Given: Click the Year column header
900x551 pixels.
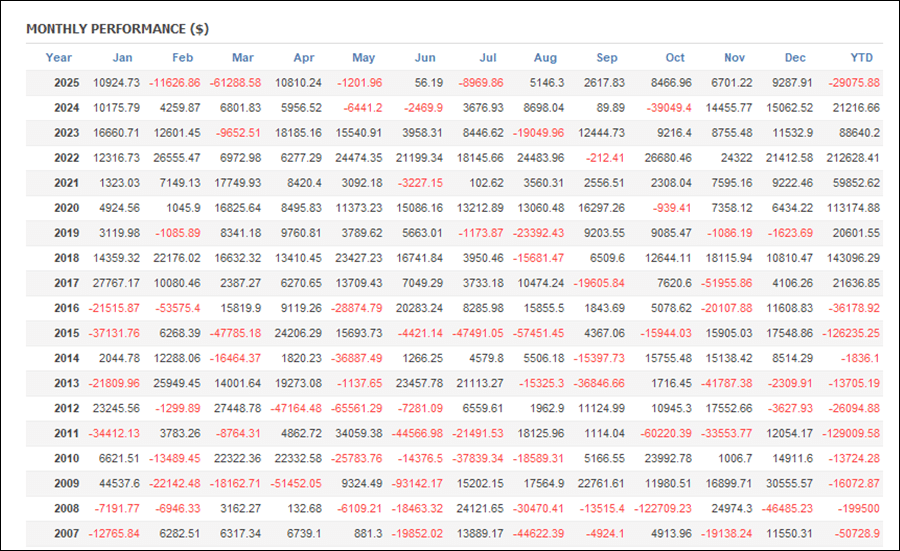Looking at the screenshot, I should [59, 58].
